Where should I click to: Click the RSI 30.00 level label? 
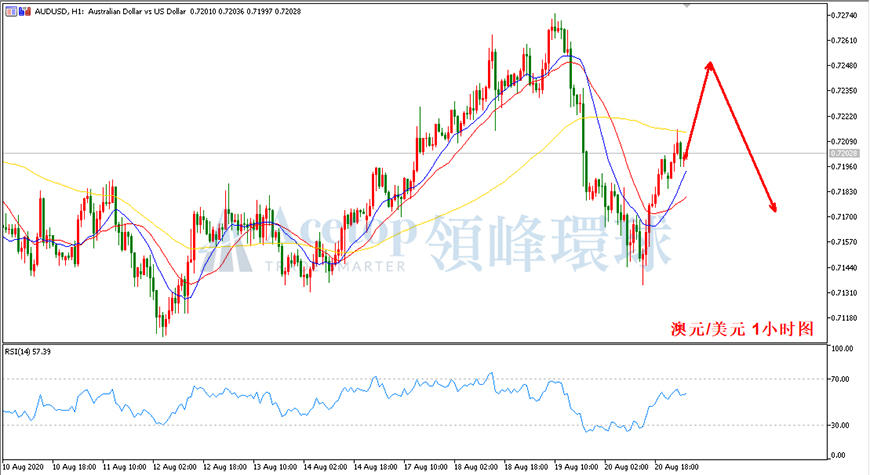(x=840, y=425)
